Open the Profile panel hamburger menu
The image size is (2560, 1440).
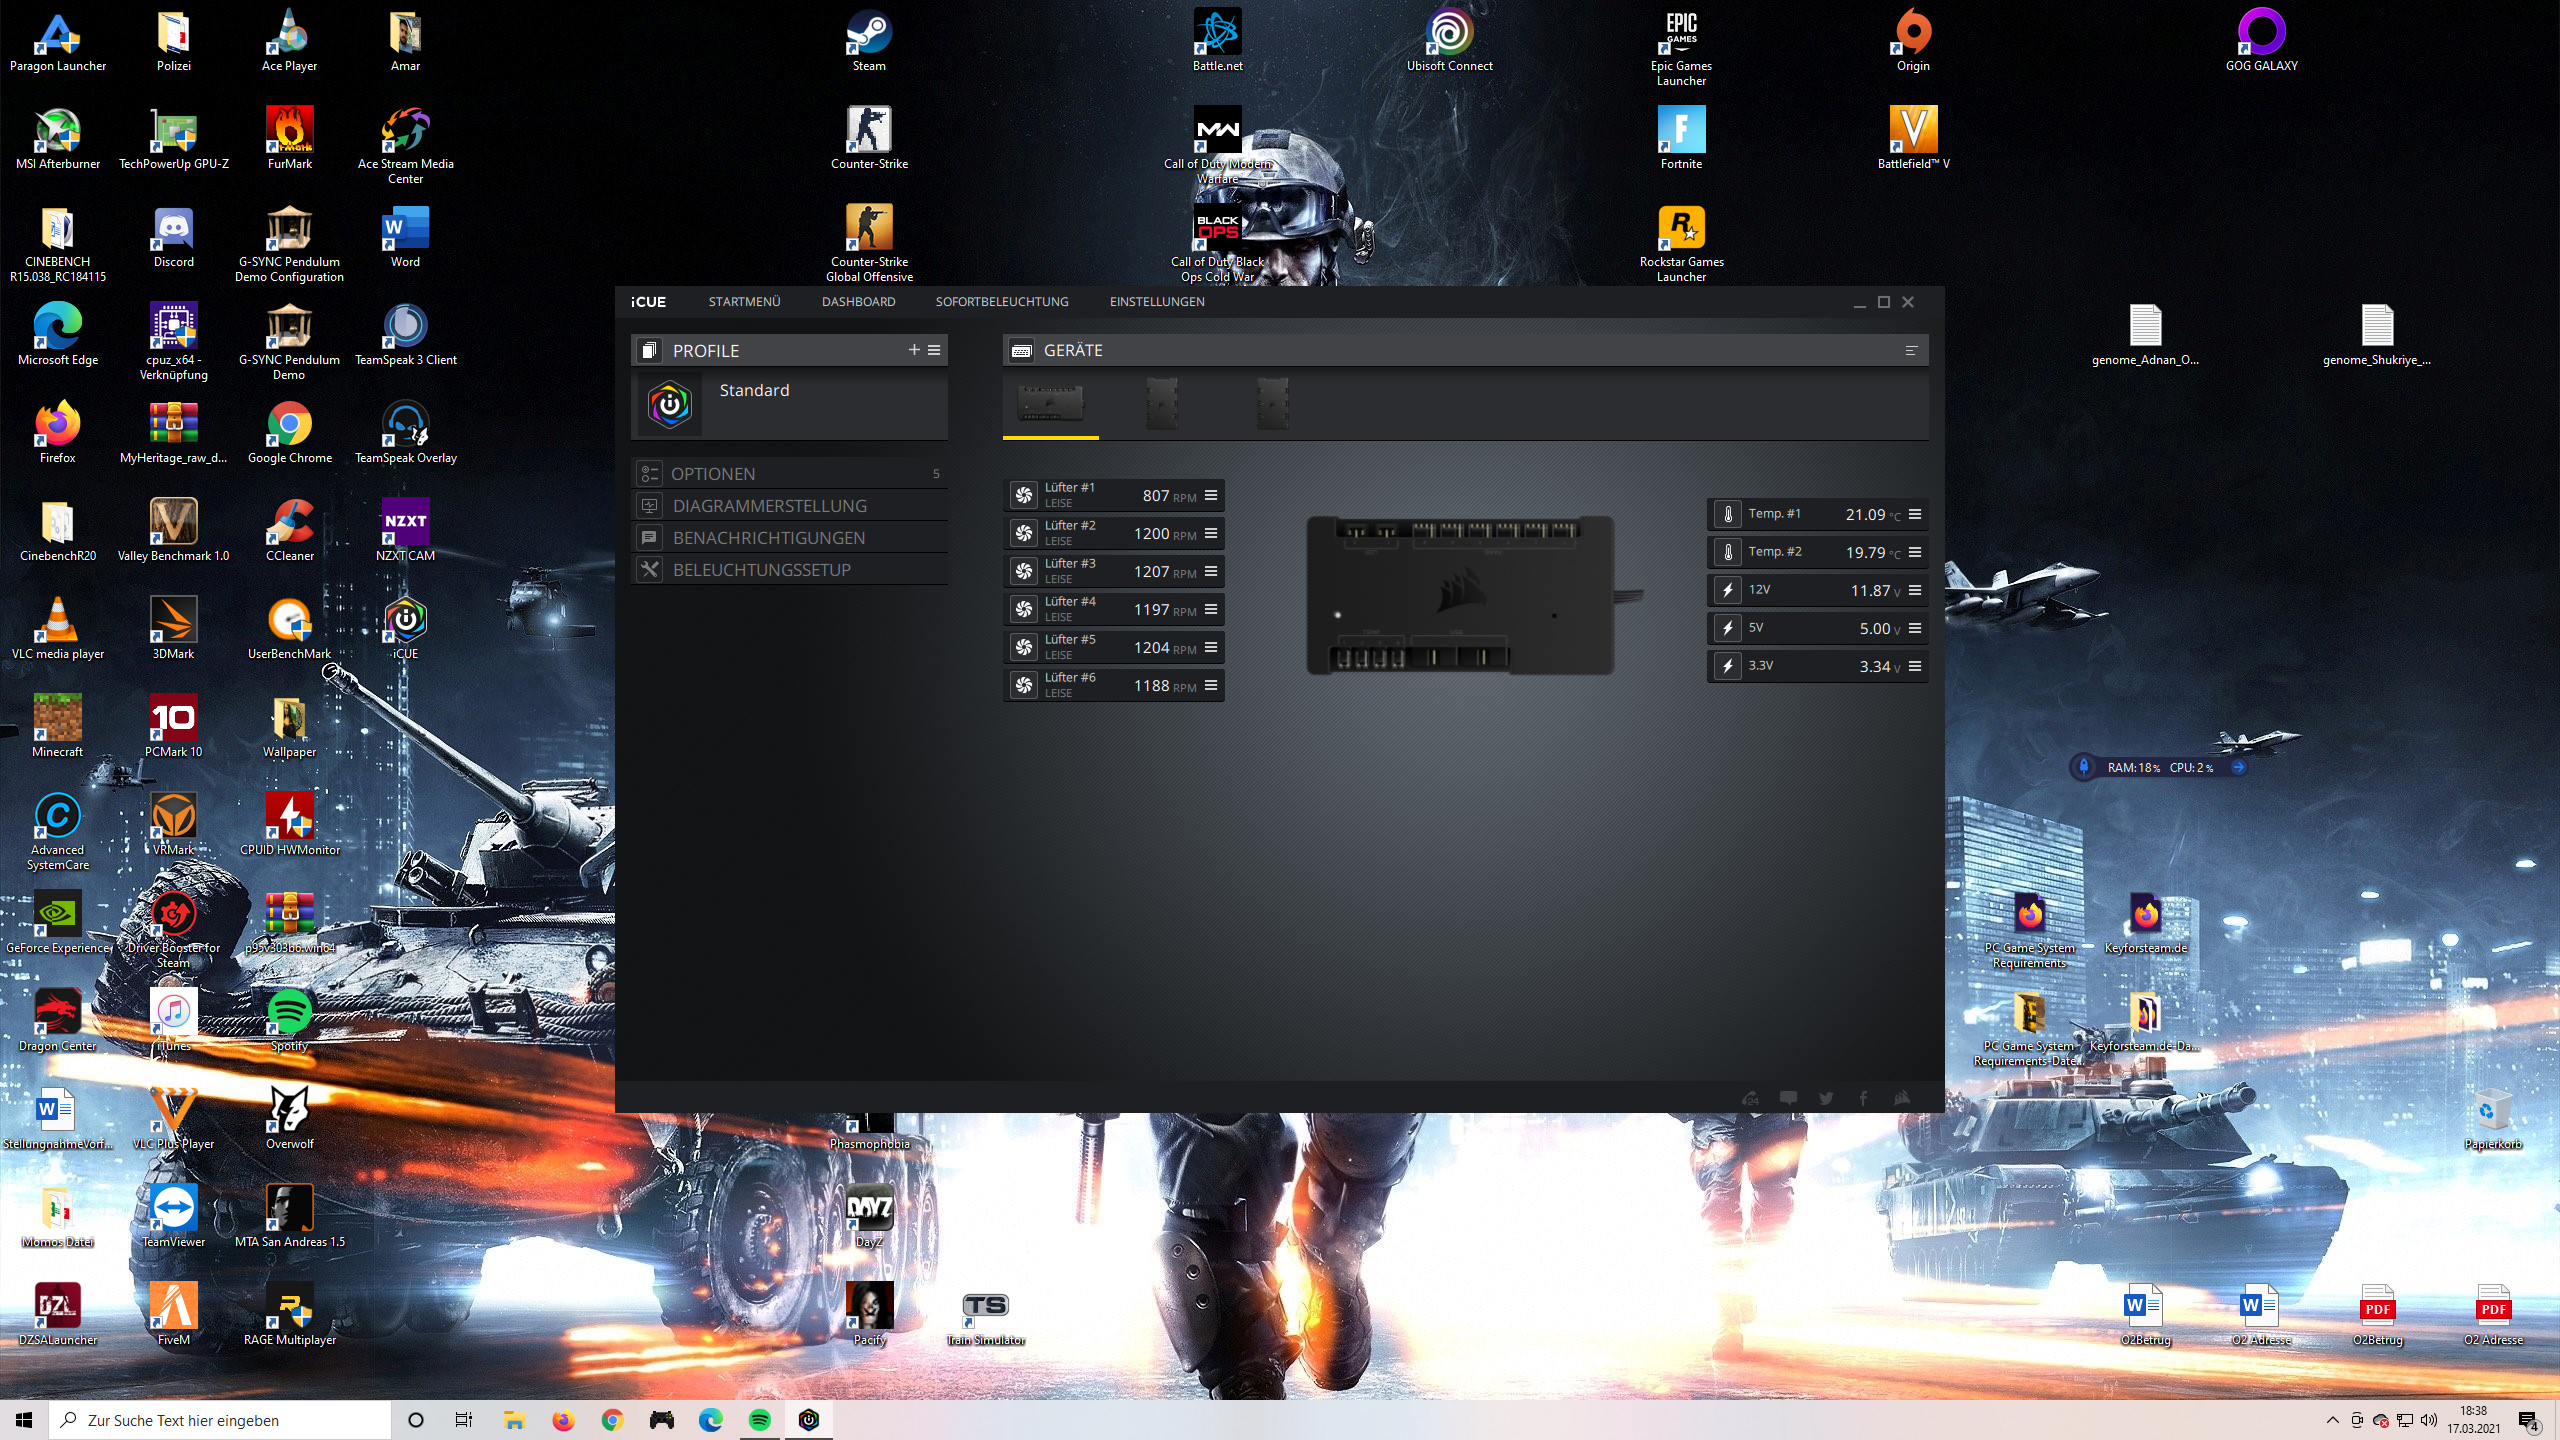point(934,350)
